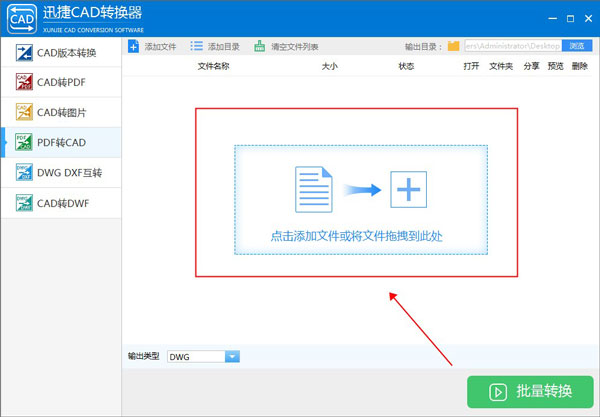Click the list-style 添加目录 icon

click(x=196, y=46)
